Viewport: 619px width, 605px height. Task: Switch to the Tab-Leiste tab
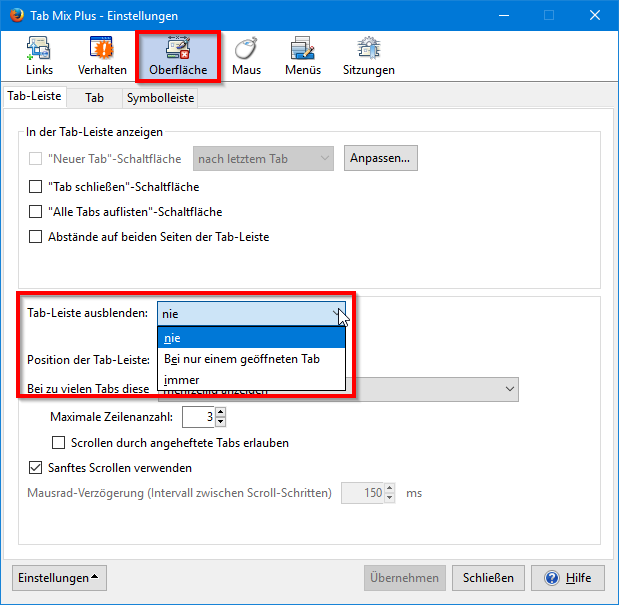(x=34, y=96)
